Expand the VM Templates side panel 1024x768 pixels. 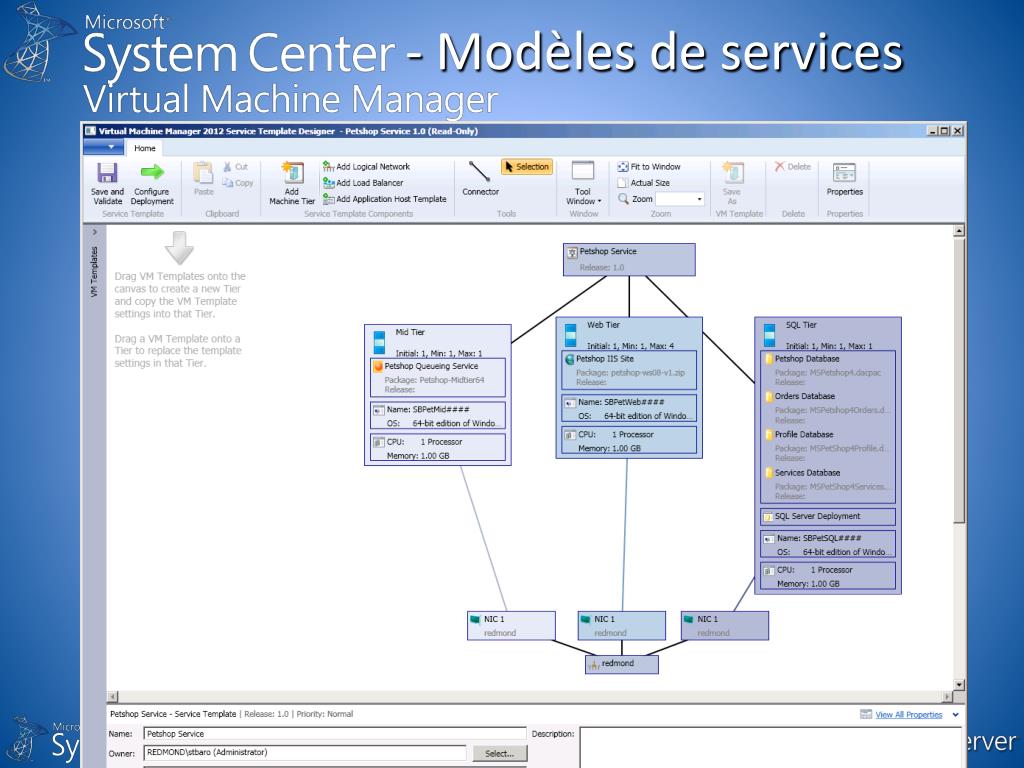pos(95,232)
